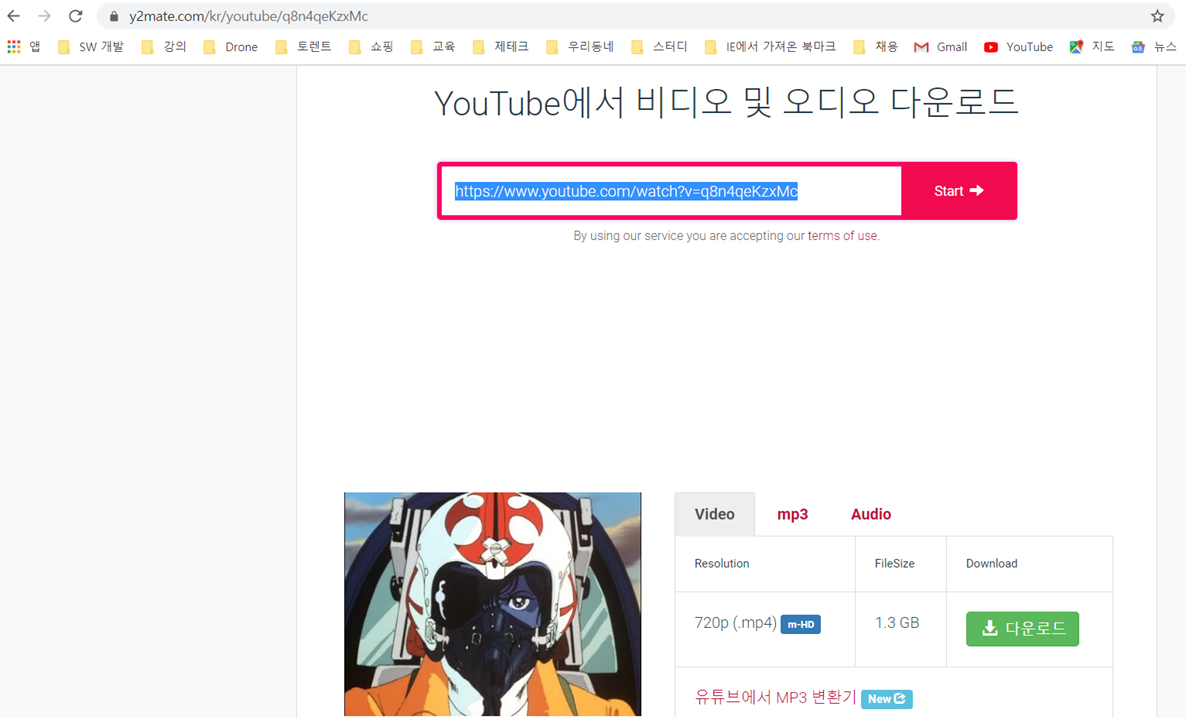Click the green 다운로드 button for 720p
The width and height of the screenshot is (1186, 720).
[x=1023, y=628]
